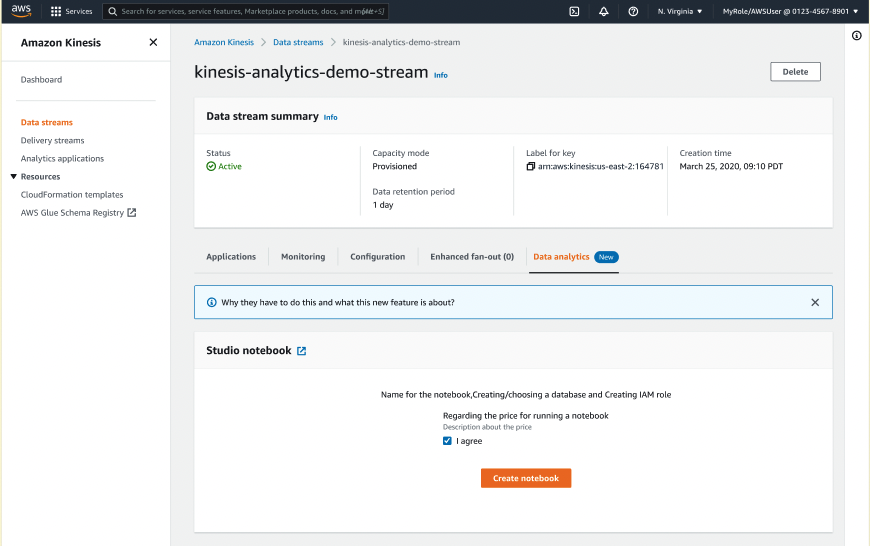Open the N. Virginia region dropdown
Image resolution: width=870 pixels, height=546 pixels.
coord(680,11)
